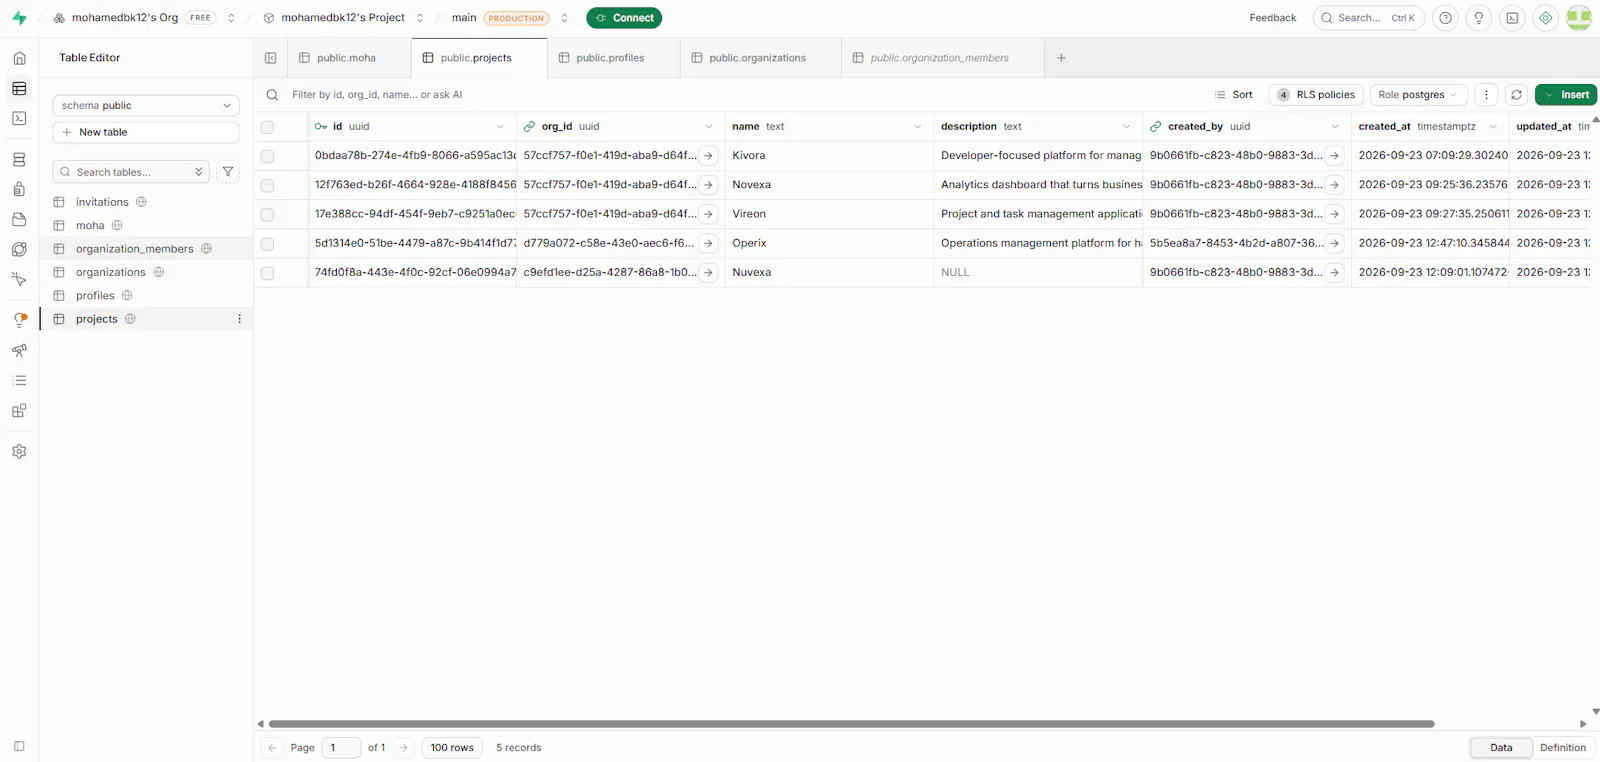Image resolution: width=1600 pixels, height=762 pixels.
Task: Follow the org_id reference arrow for Kivora
Action: pos(708,156)
